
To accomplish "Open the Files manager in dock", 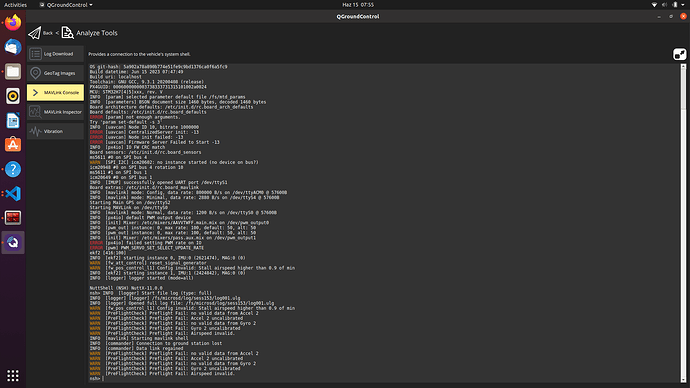I will pos(13,71).
